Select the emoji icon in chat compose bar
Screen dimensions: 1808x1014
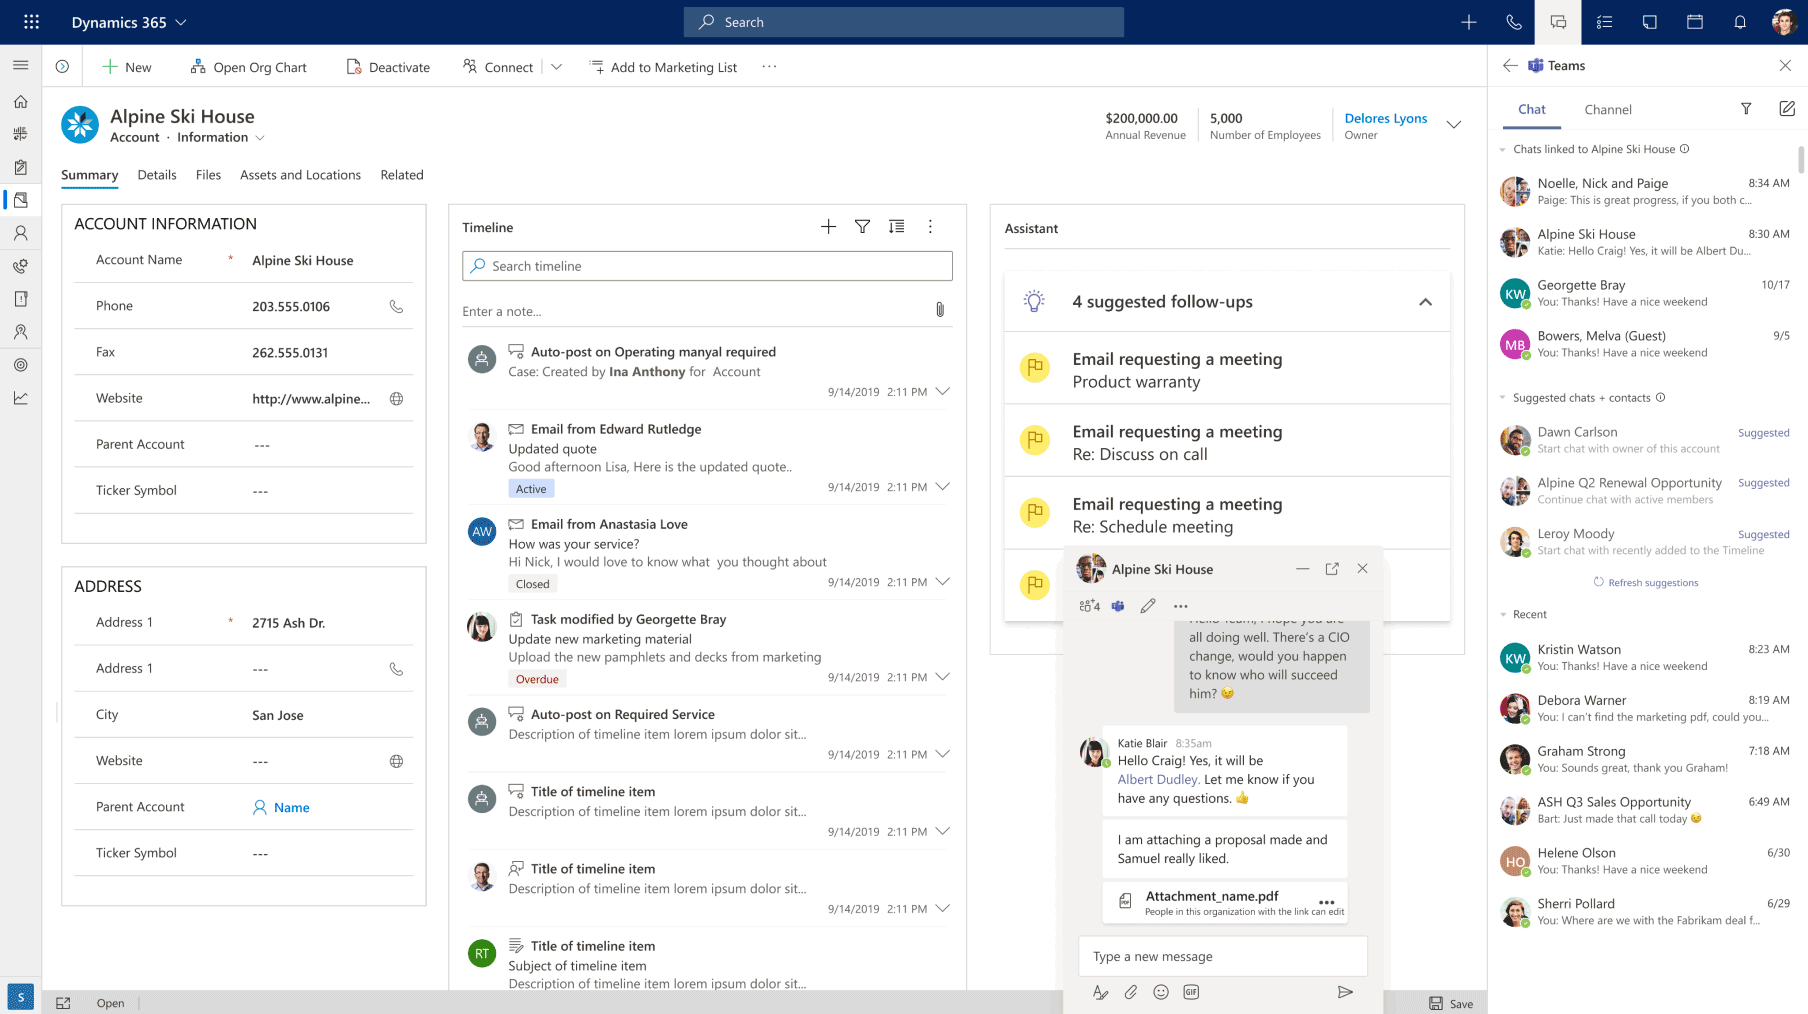(1161, 992)
